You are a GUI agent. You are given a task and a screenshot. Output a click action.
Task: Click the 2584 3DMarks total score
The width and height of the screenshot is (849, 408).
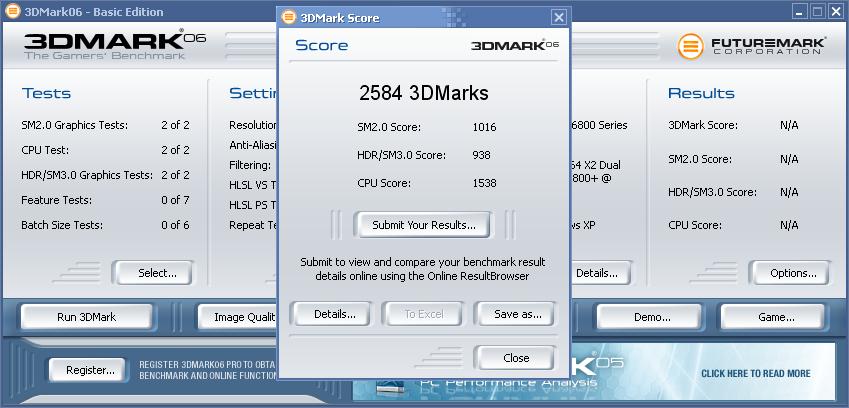pos(423,93)
